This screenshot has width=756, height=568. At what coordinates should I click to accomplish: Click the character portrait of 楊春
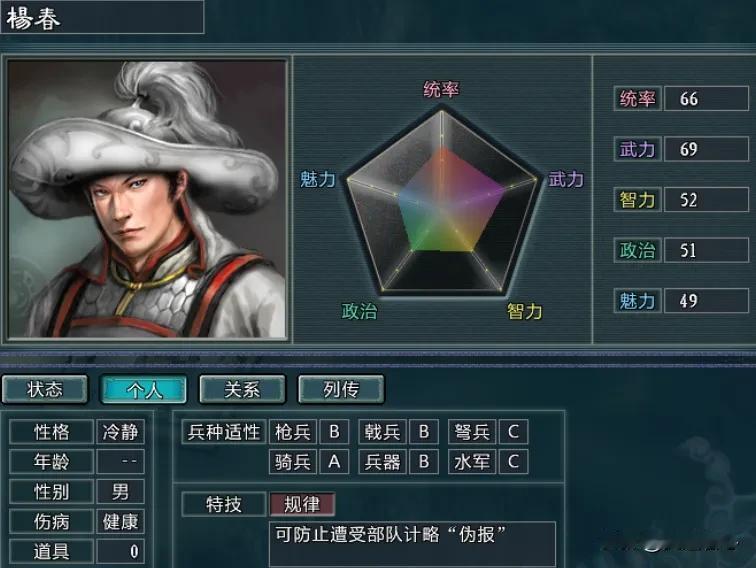coord(147,199)
